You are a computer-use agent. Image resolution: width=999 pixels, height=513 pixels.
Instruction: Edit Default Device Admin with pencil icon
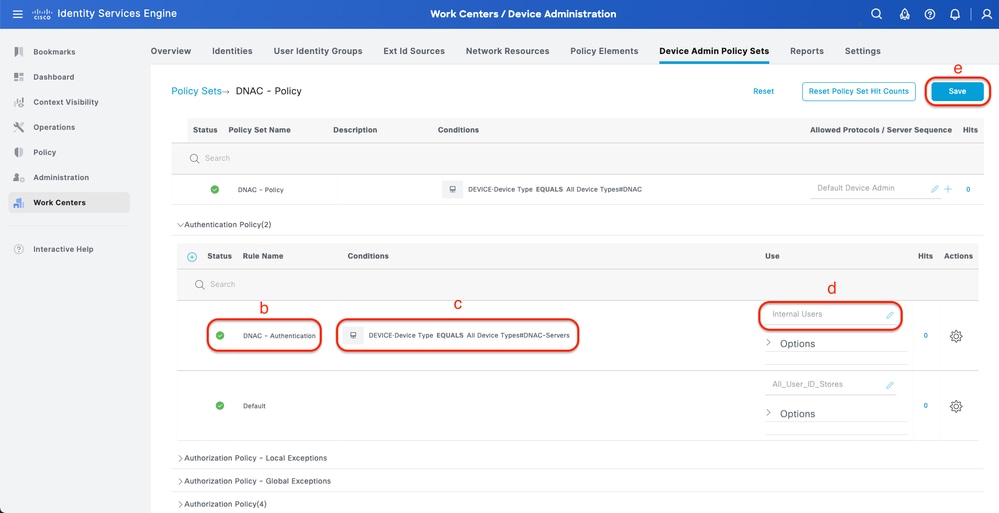pyautogui.click(x=935, y=189)
